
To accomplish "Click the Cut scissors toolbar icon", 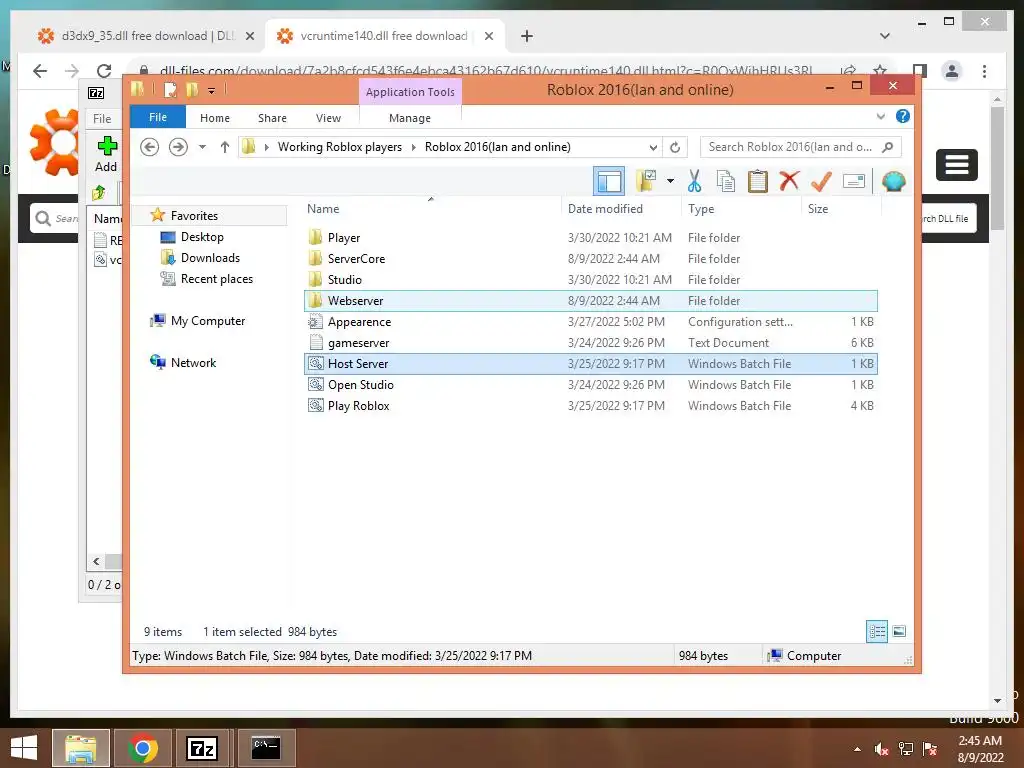I will pyautogui.click(x=694, y=181).
